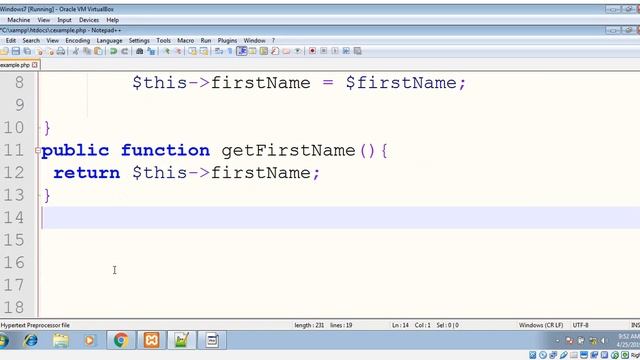Toggle the Word Wrap toolbar icon
This screenshot has width=640, height=360.
point(219,51)
